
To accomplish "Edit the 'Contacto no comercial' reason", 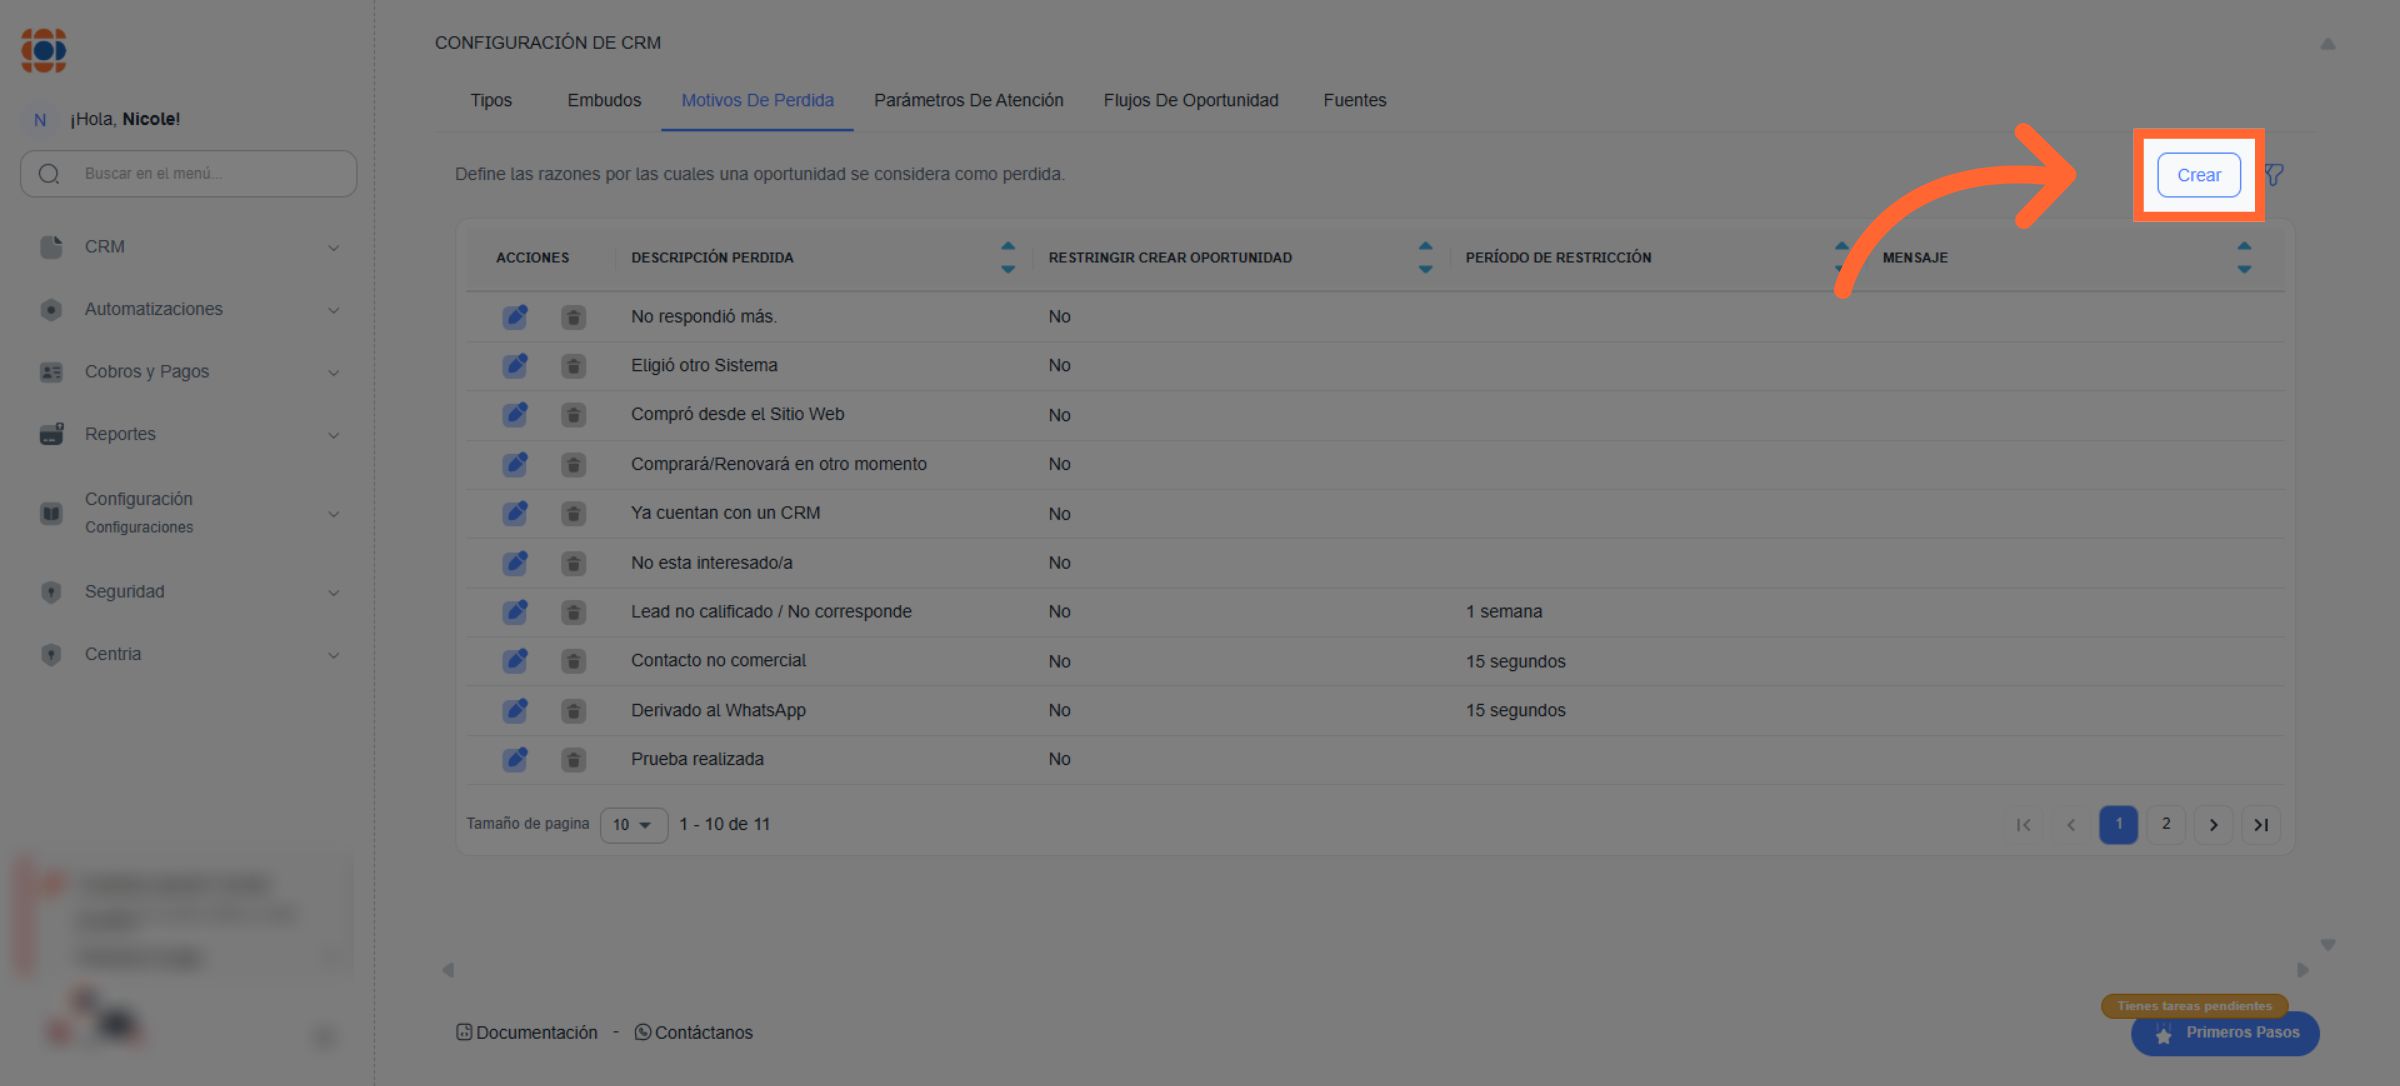I will (515, 661).
